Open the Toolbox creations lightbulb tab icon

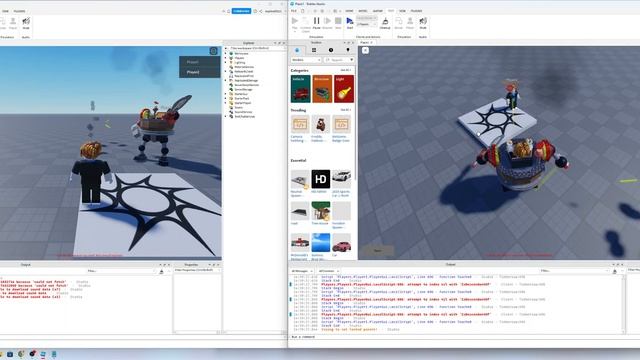[x=348, y=50]
